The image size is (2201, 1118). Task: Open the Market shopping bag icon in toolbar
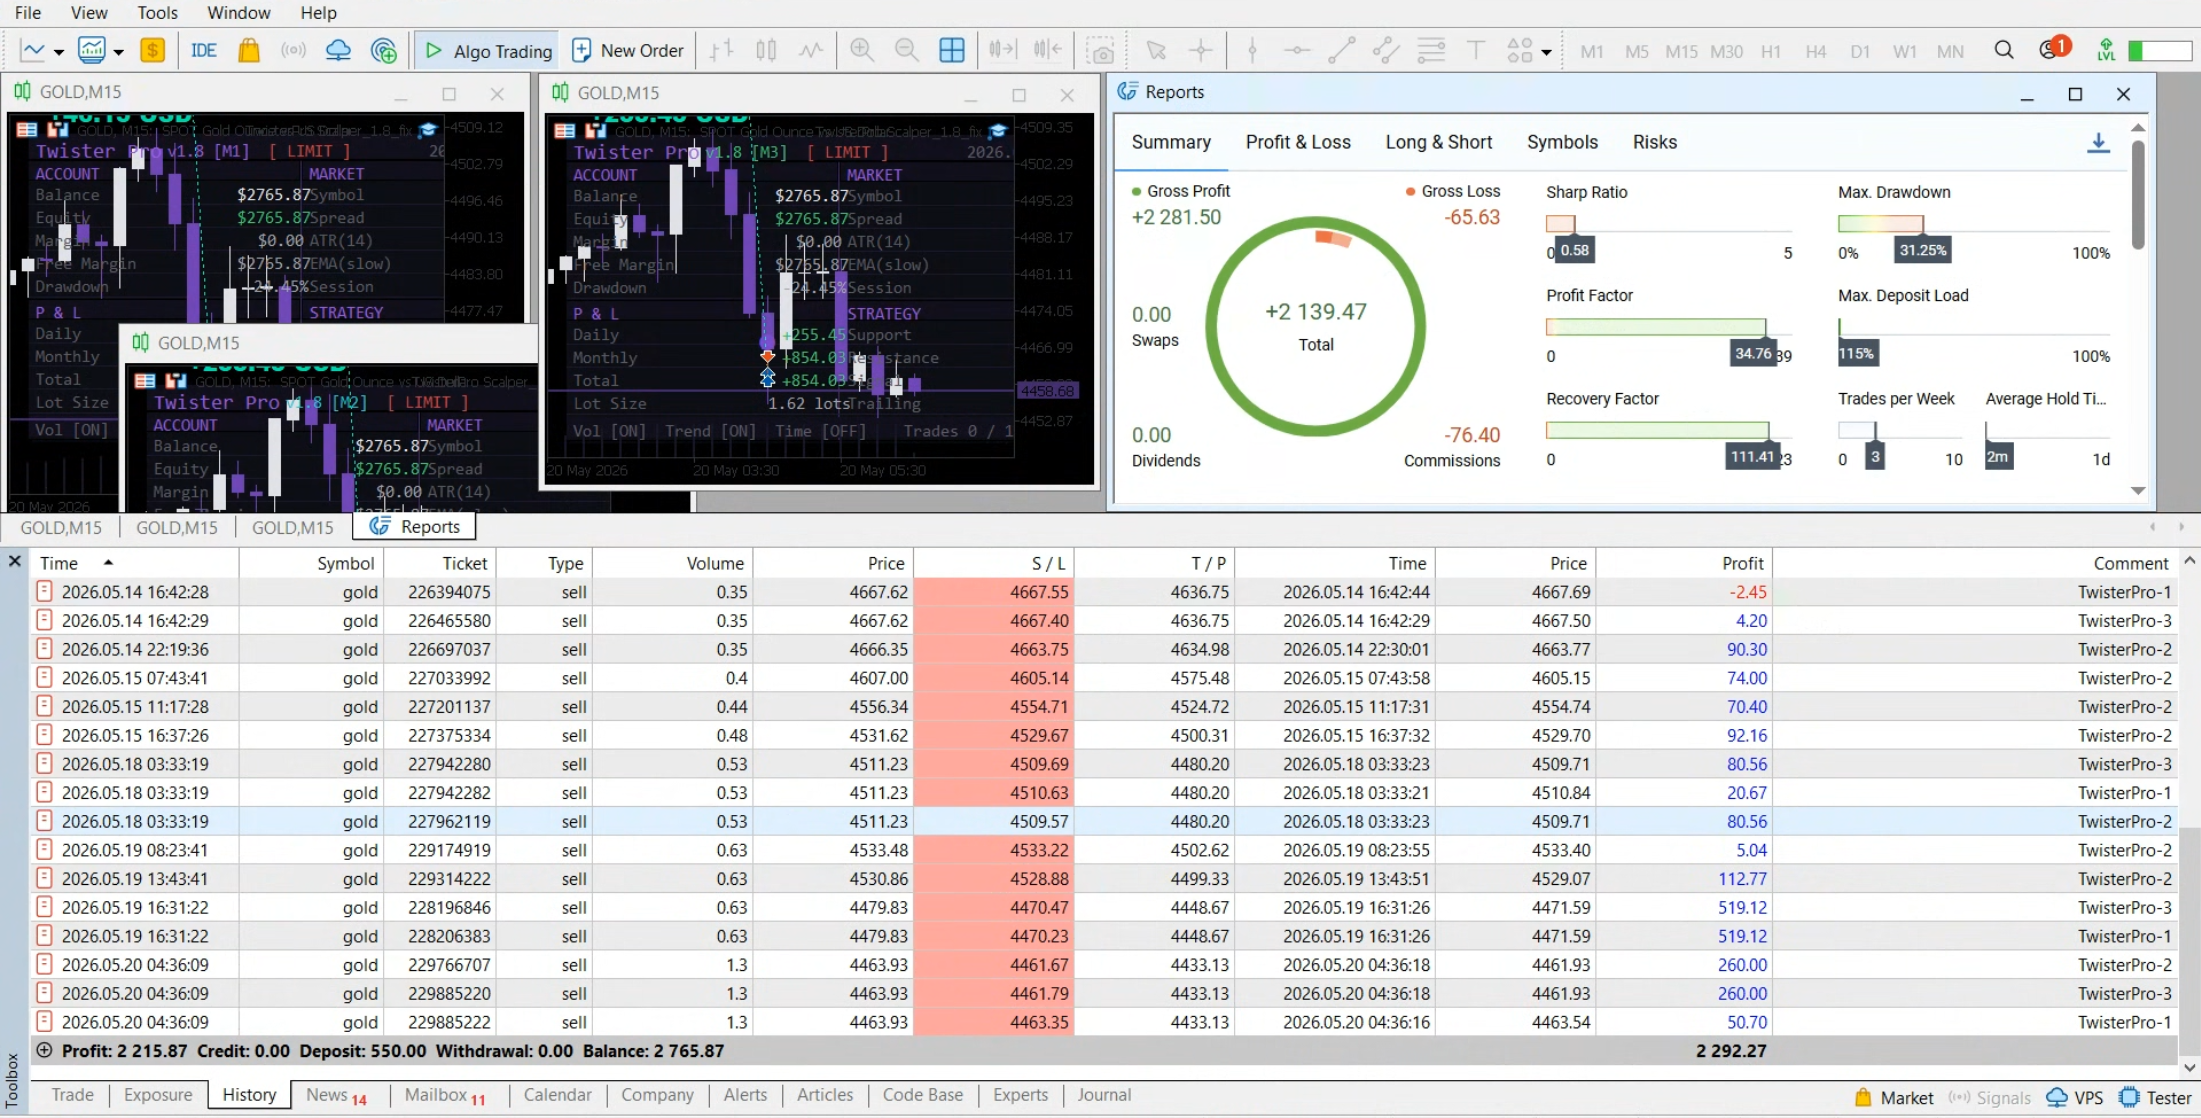click(x=249, y=50)
